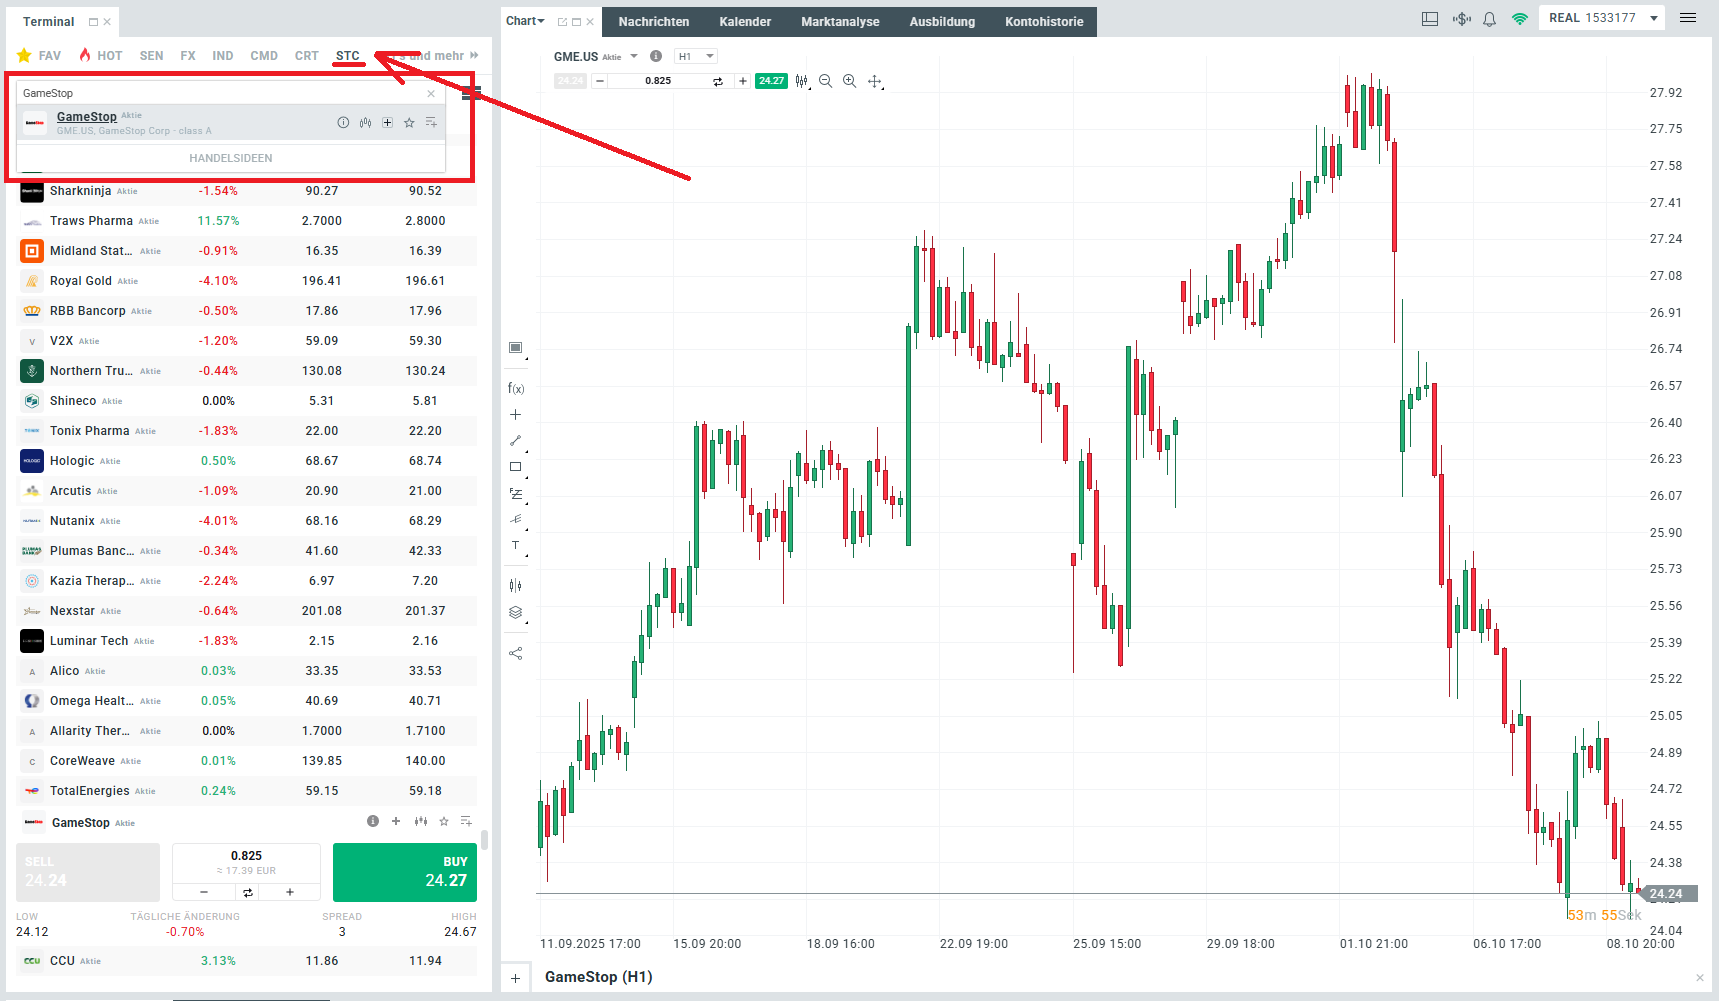This screenshot has height=1001, width=1719.
Task: Increase volume with the plus stepper
Action: 289,891
